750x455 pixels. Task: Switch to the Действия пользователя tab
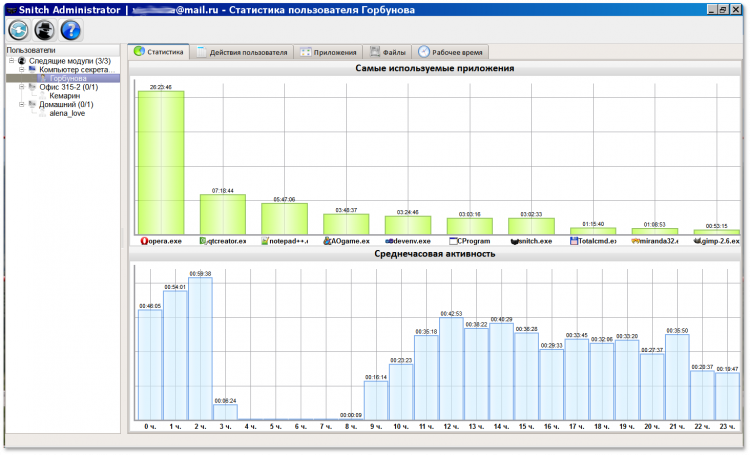click(x=241, y=52)
